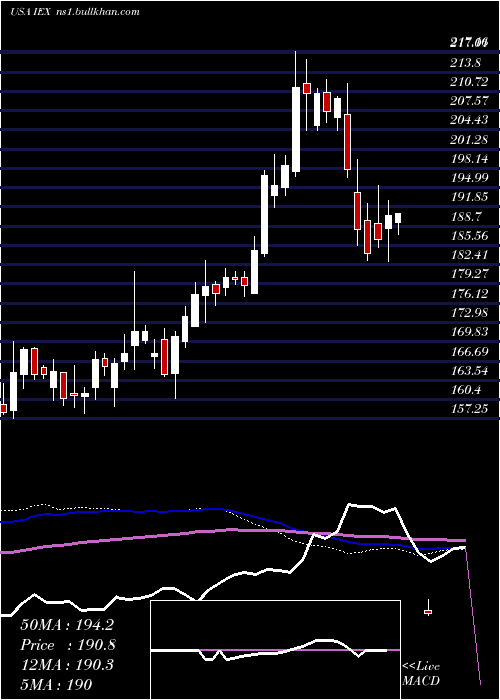This screenshot has width=500, height=700.
Task: Click the <<Live MACD label
Action: tap(421, 673)
